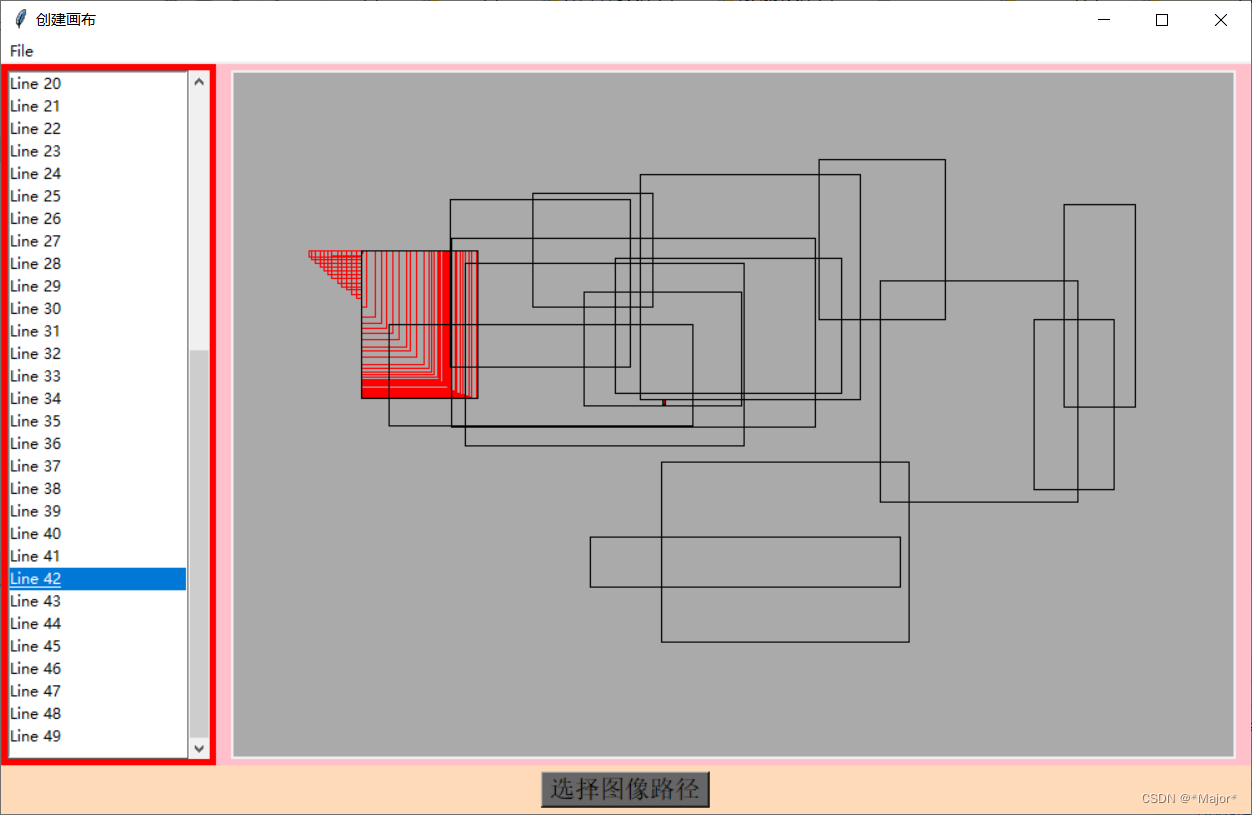
Task: Click the highlighted Line 42 entry
Action: pyautogui.click(x=97, y=579)
